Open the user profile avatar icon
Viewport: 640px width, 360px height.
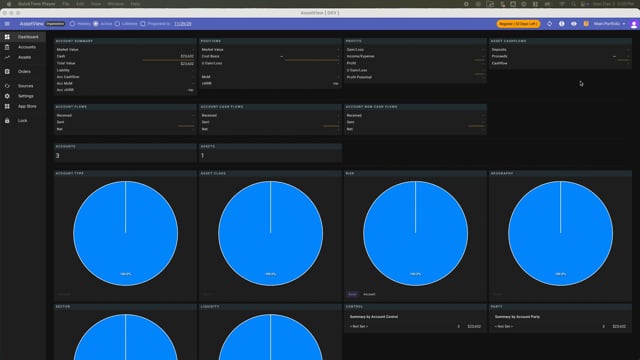634,24
